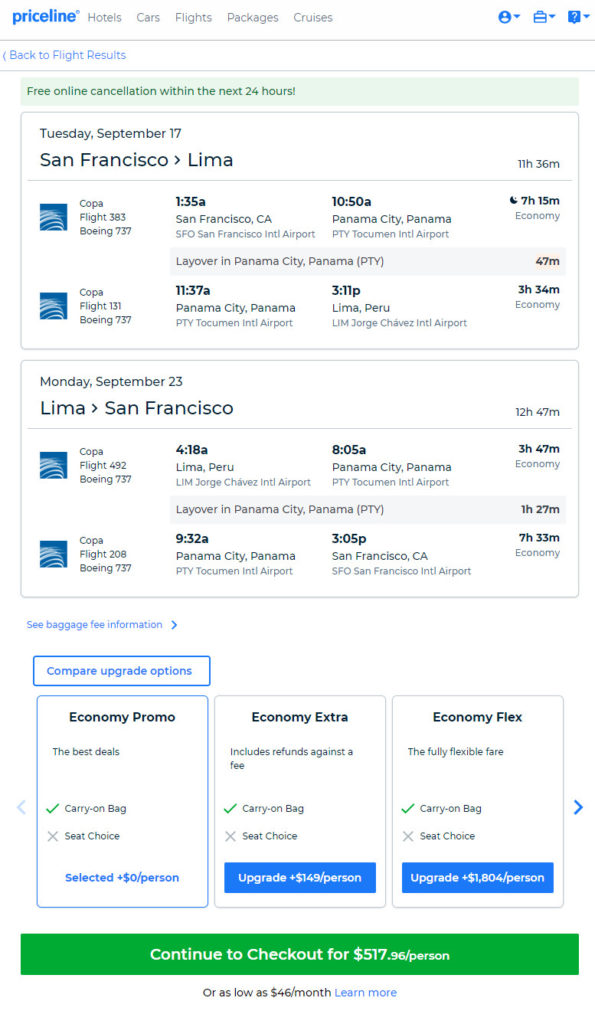Open the My Trips briefcase icon
The width and height of the screenshot is (595, 1024).
click(540, 18)
